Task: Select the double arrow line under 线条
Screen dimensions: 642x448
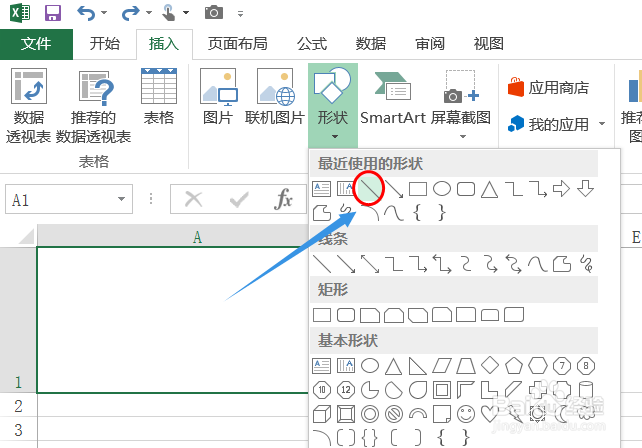Action: 370,264
